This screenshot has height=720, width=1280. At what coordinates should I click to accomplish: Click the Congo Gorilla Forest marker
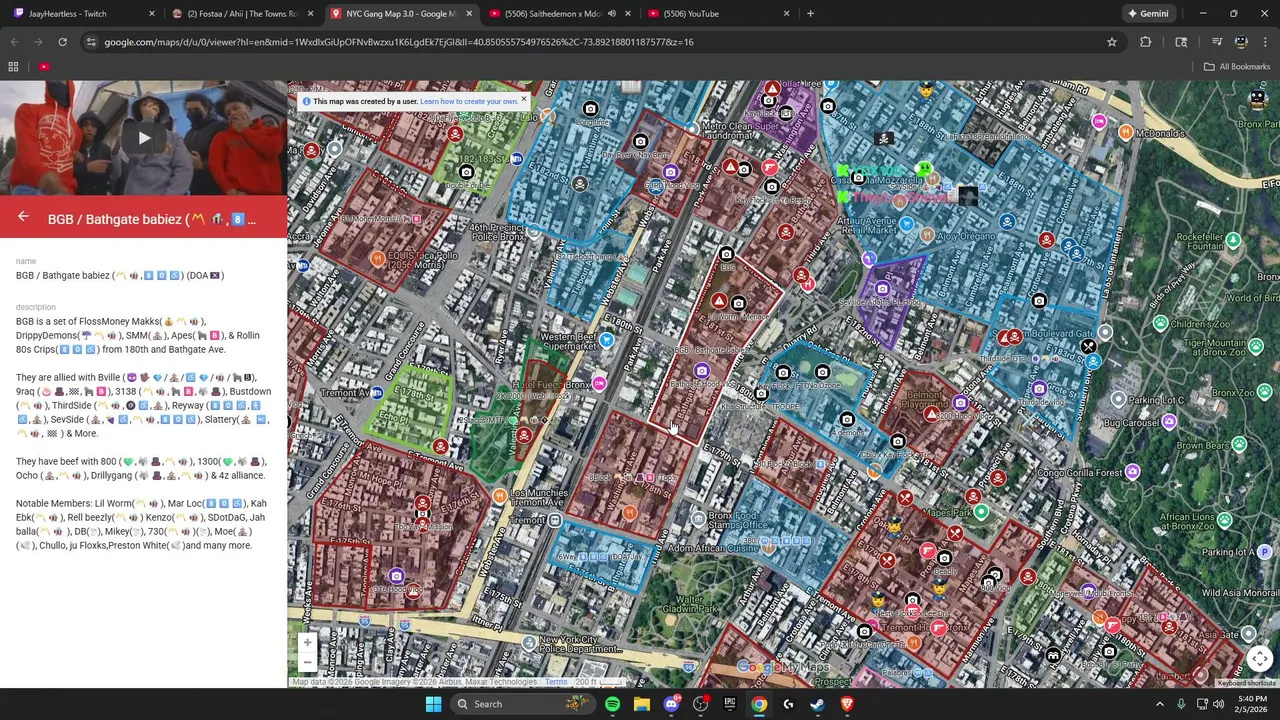point(1132,471)
